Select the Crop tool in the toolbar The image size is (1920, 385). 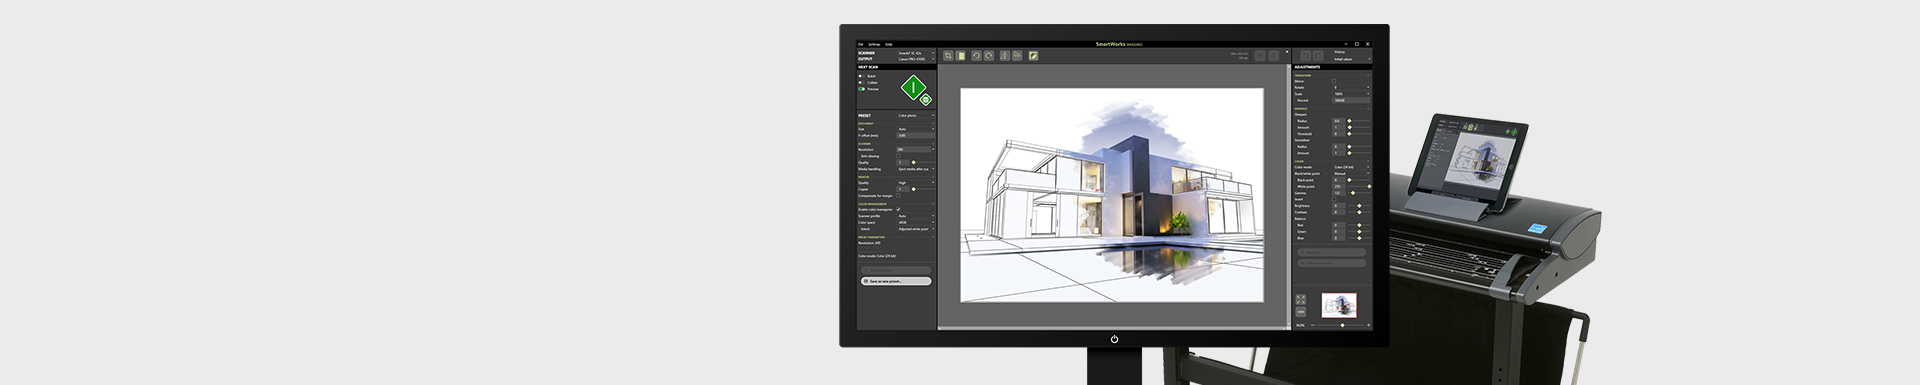(x=948, y=56)
